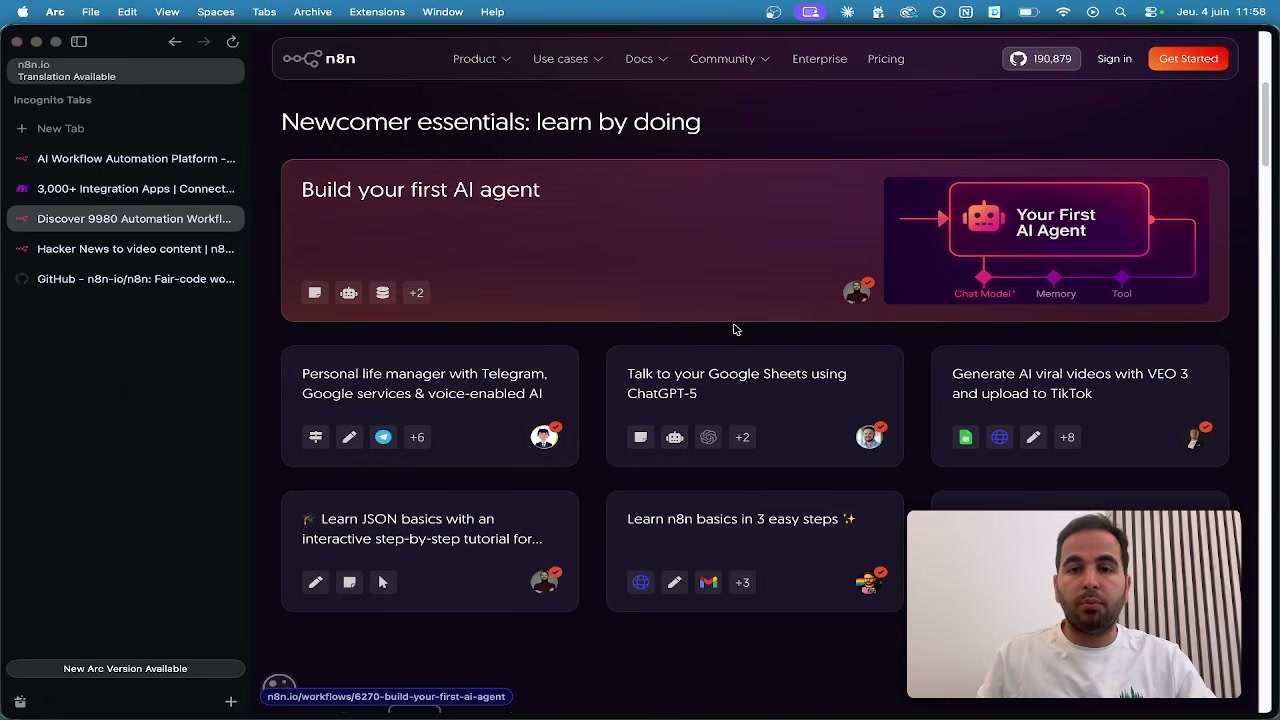This screenshot has height=720, width=1280.
Task: Click the New Arc Version Available banner
Action: [125, 669]
